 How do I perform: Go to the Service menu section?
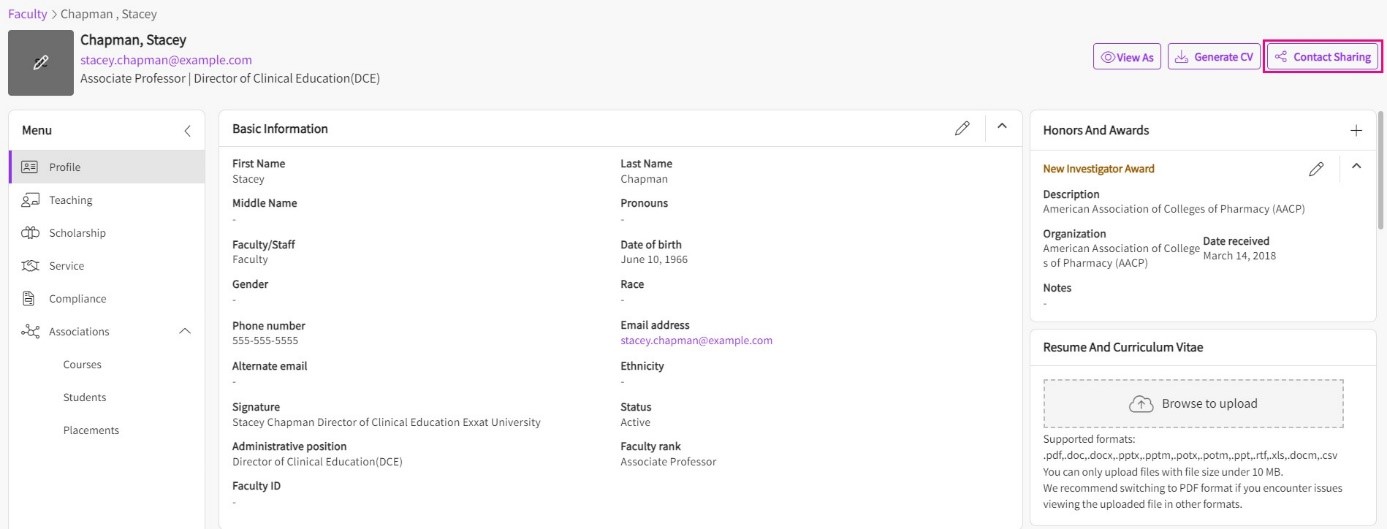(66, 266)
